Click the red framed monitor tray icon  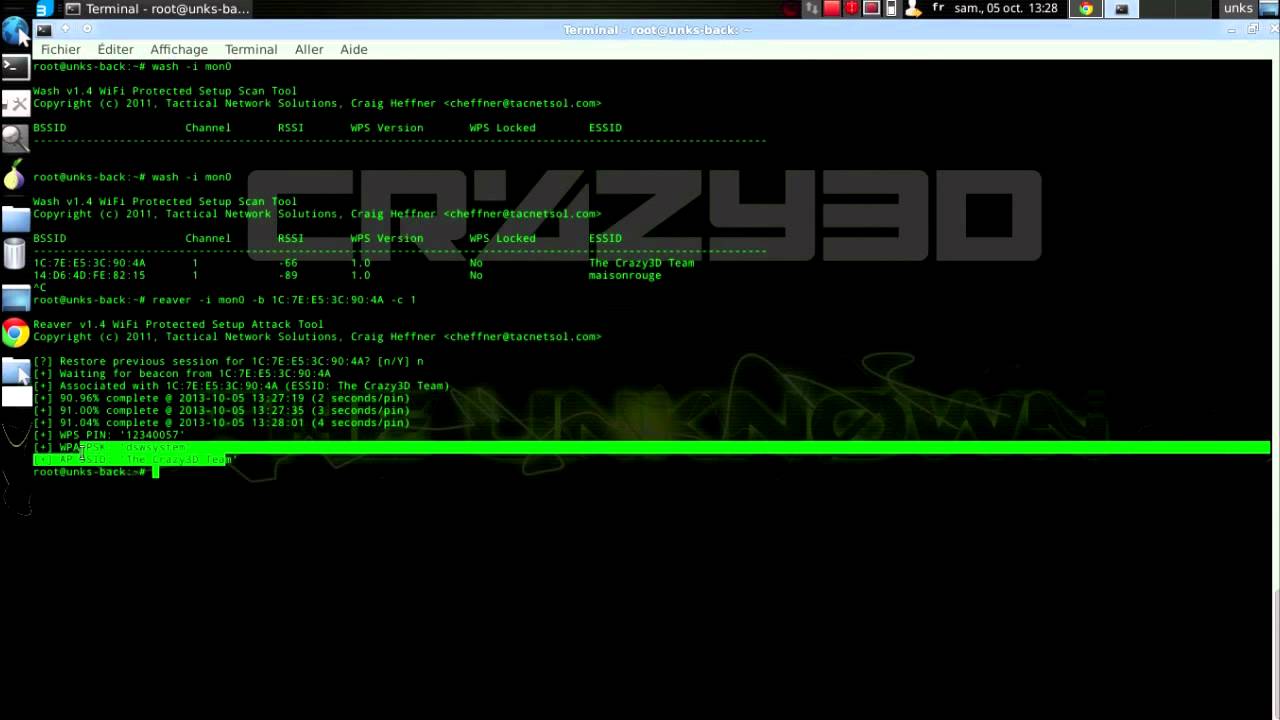(x=871, y=9)
